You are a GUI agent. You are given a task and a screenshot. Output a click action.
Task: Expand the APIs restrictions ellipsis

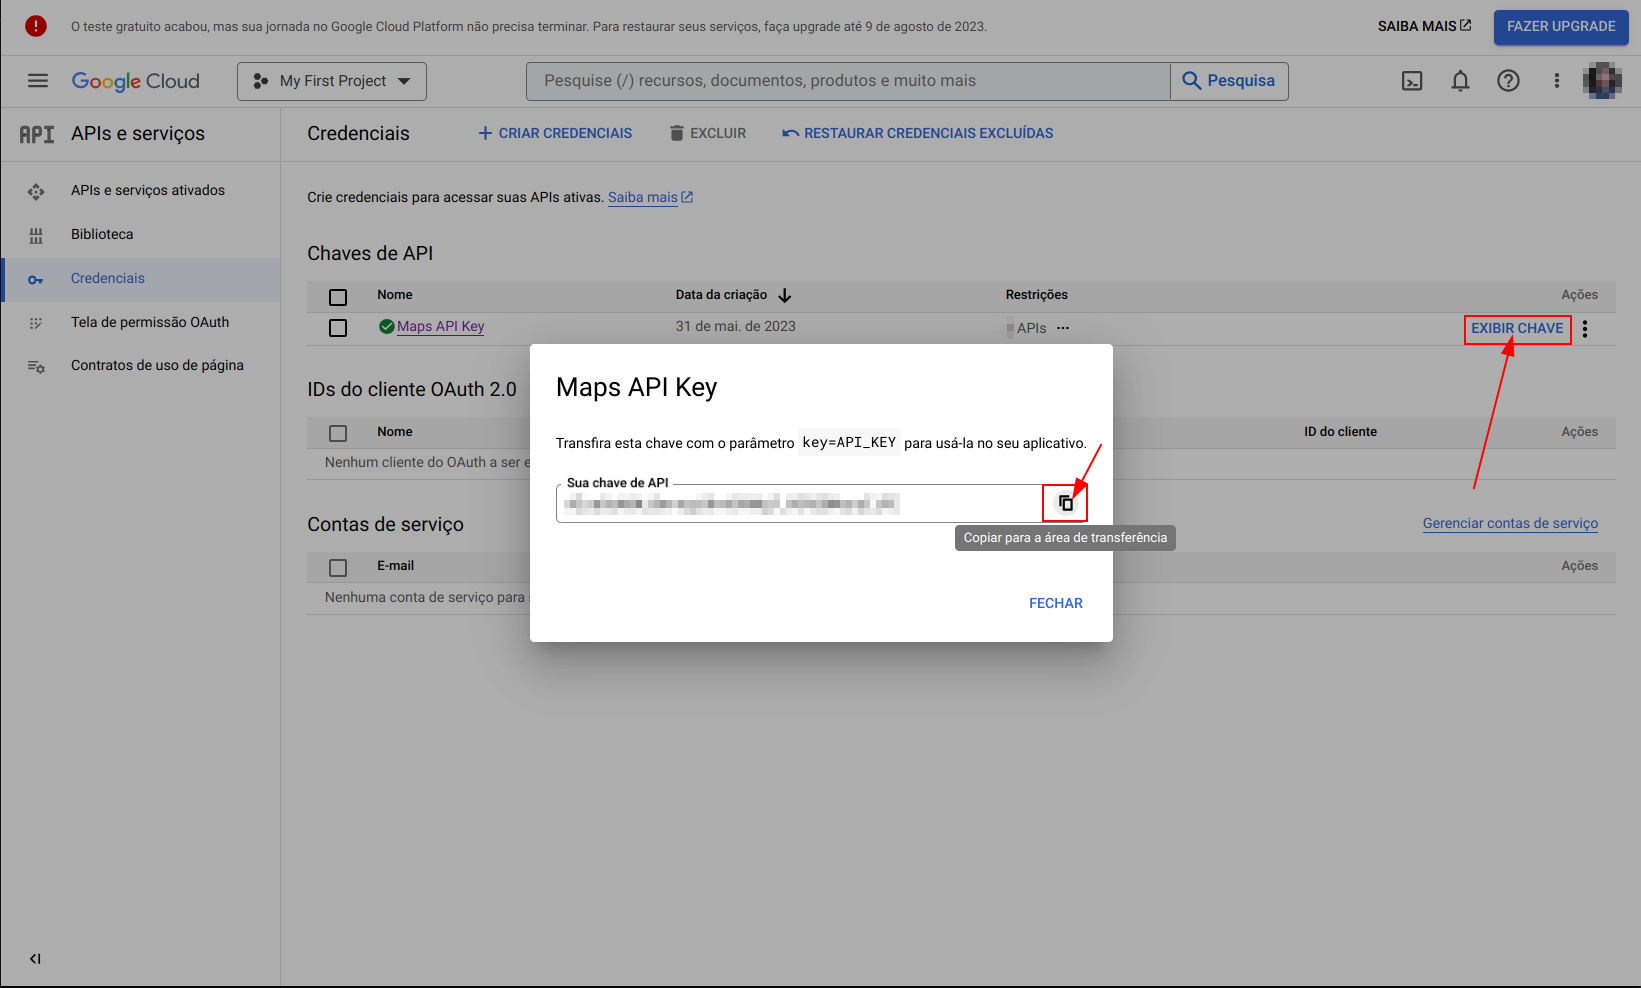click(1063, 328)
